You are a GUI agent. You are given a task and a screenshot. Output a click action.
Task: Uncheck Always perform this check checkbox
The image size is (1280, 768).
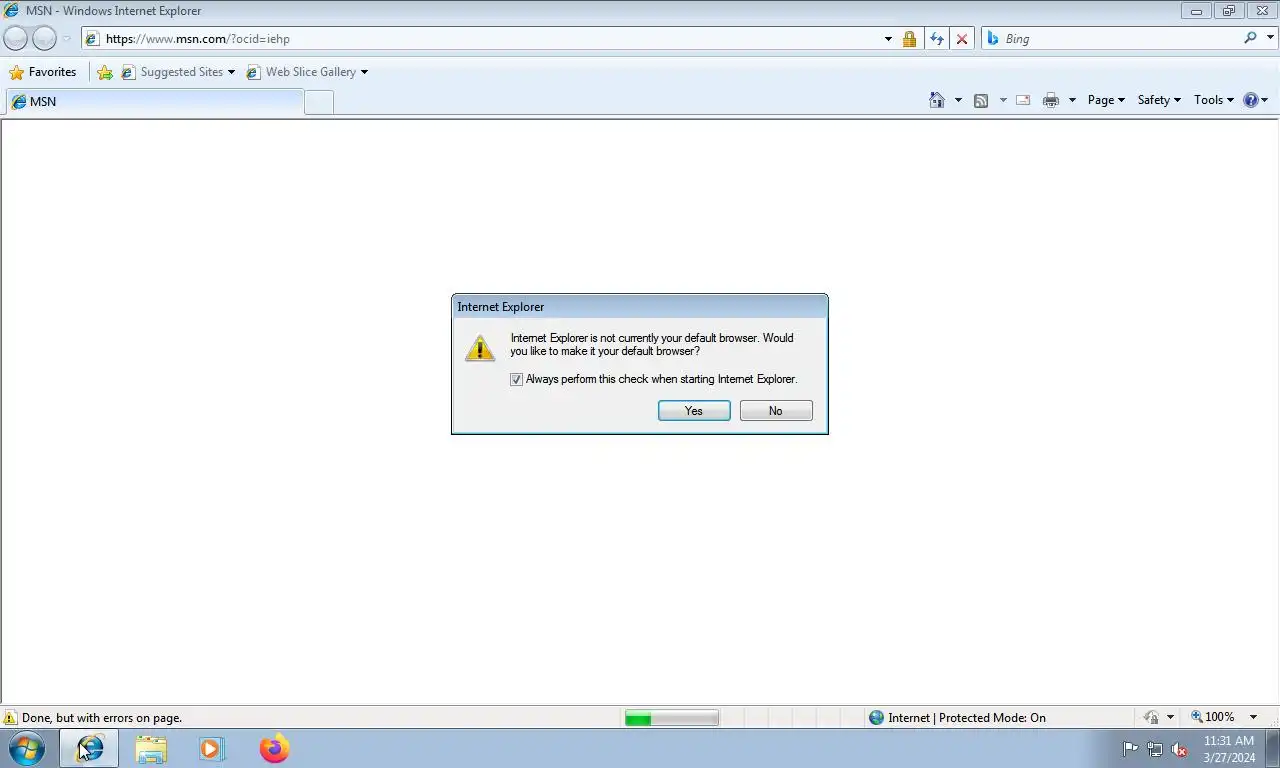(516, 380)
